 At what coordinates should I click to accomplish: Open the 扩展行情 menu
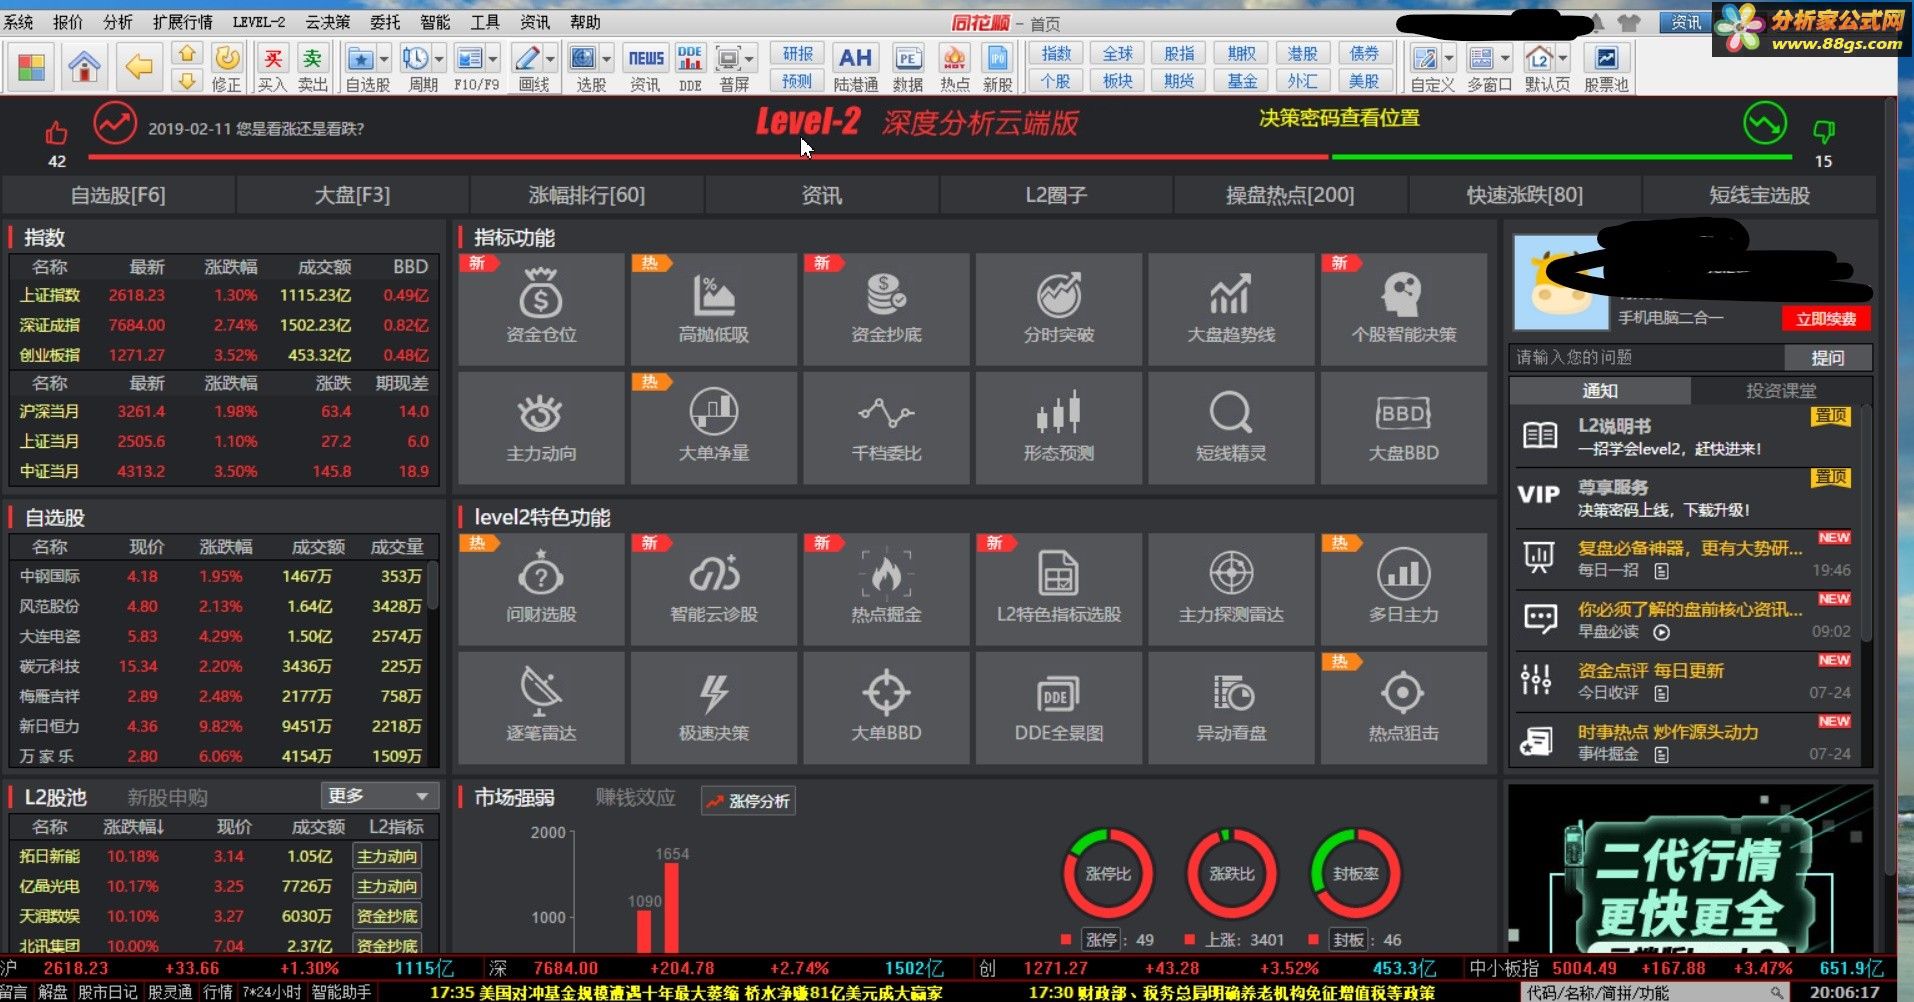[182, 22]
